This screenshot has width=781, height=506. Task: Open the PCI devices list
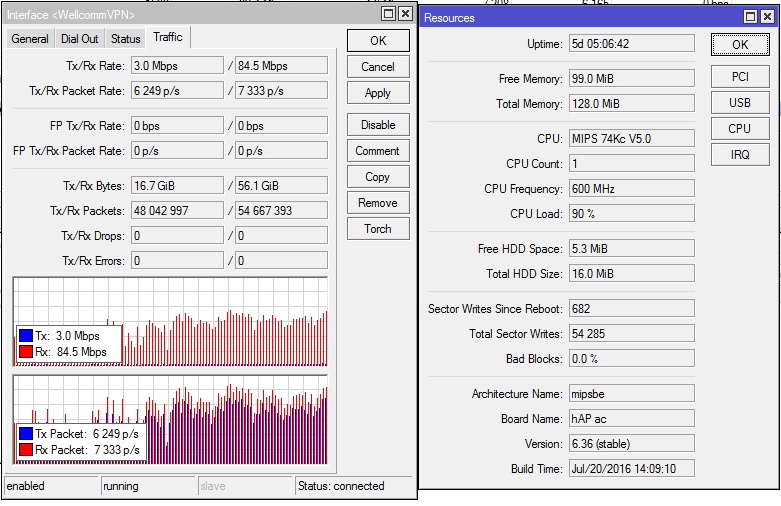click(x=740, y=77)
